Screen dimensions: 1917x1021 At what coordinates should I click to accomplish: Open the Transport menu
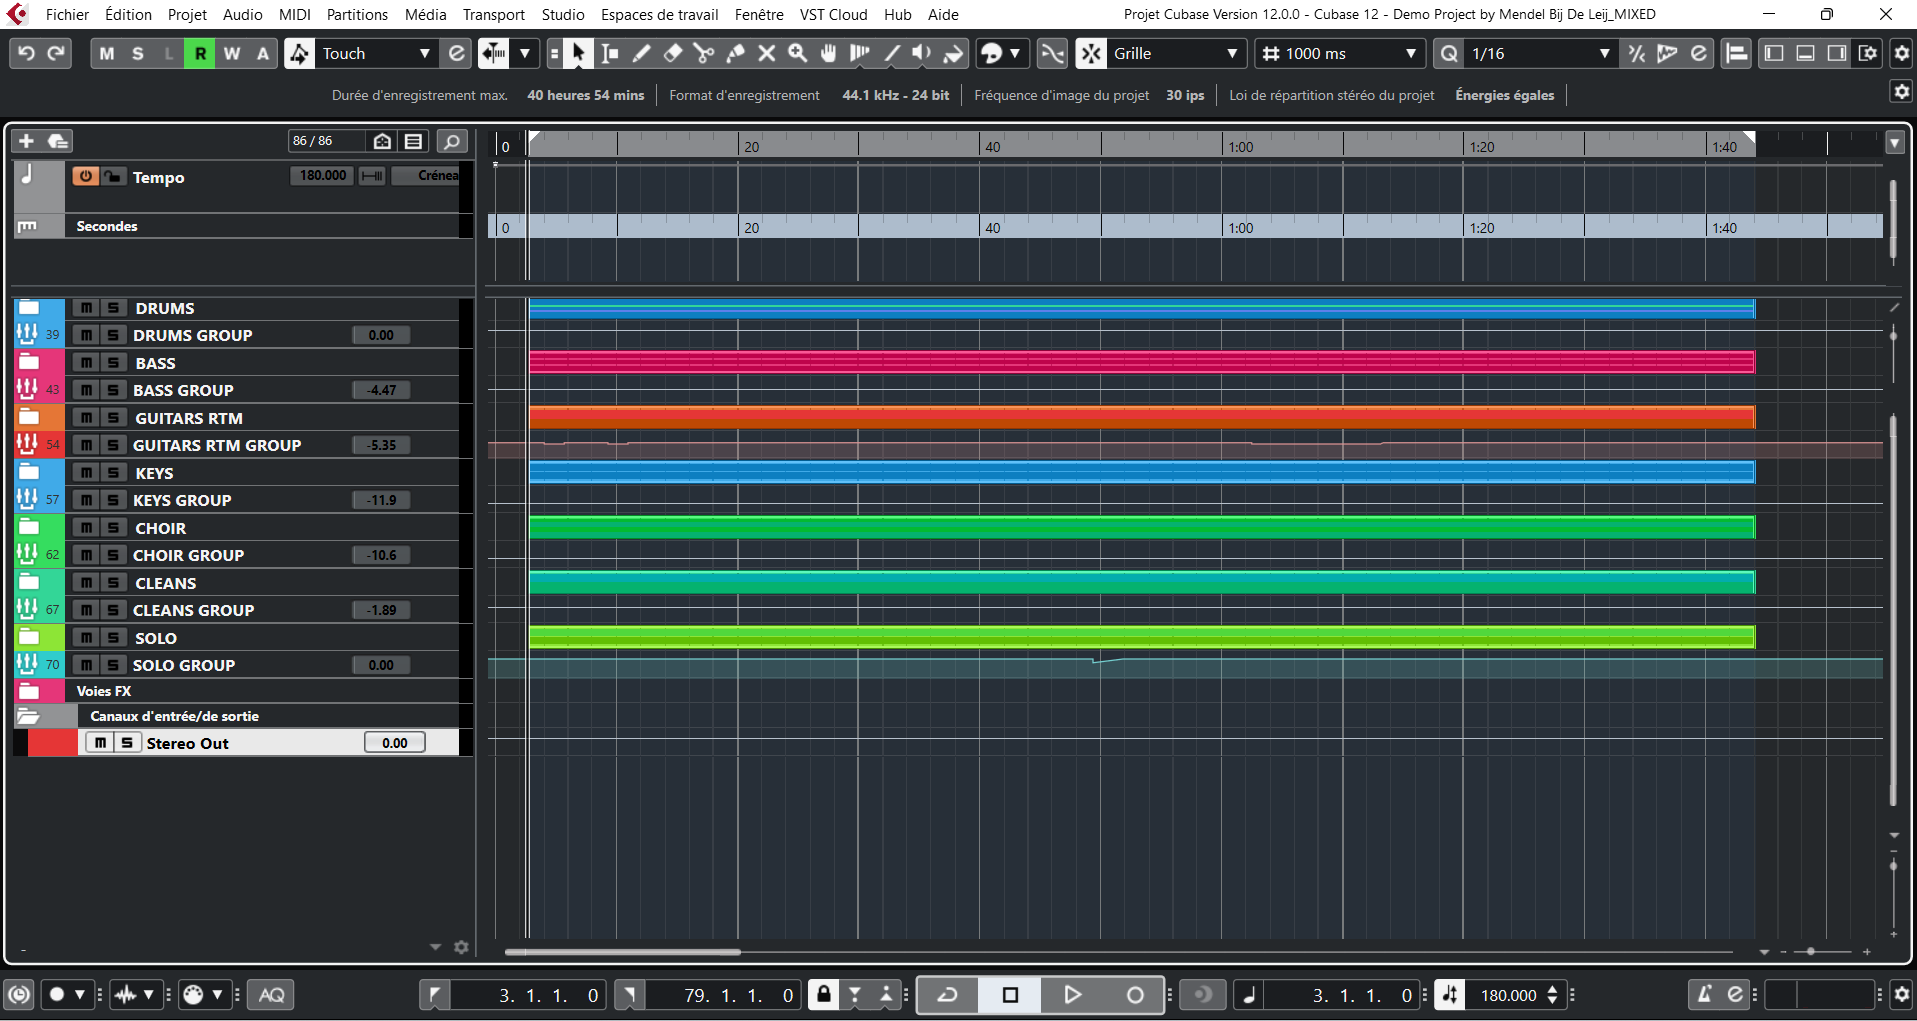(494, 15)
